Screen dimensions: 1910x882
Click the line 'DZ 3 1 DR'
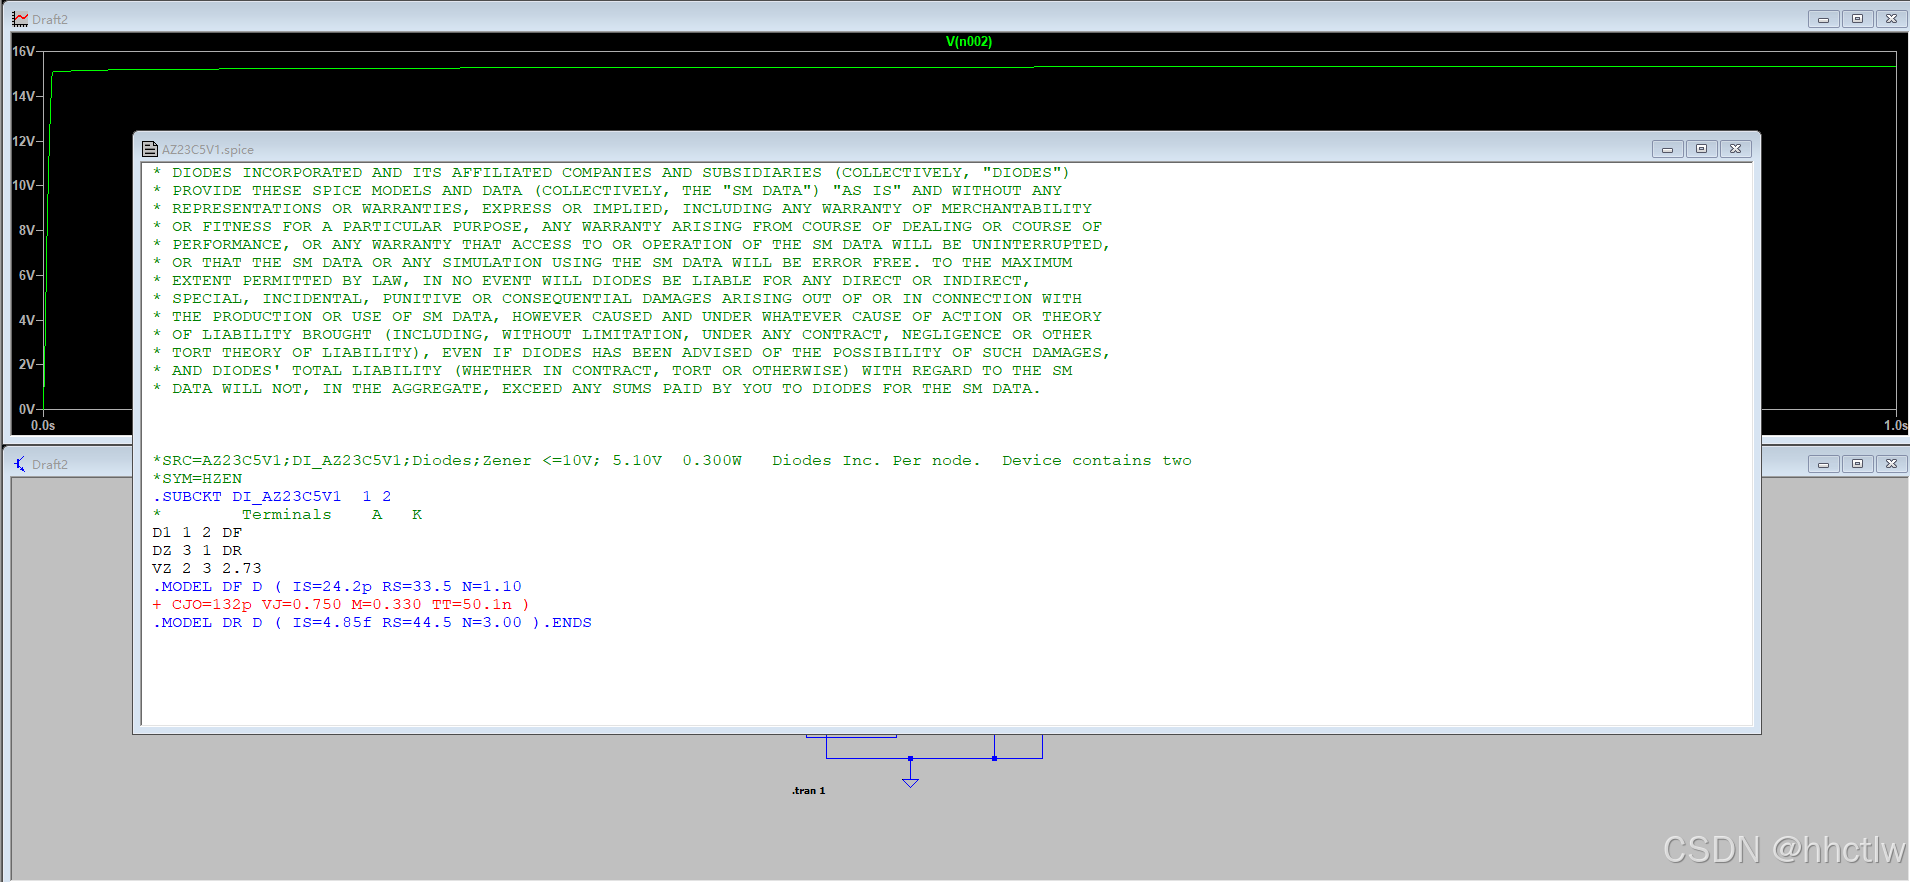pos(197,551)
